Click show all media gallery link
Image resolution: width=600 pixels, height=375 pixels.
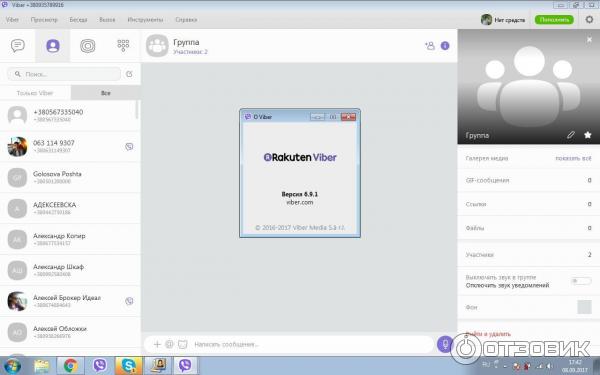(573, 158)
